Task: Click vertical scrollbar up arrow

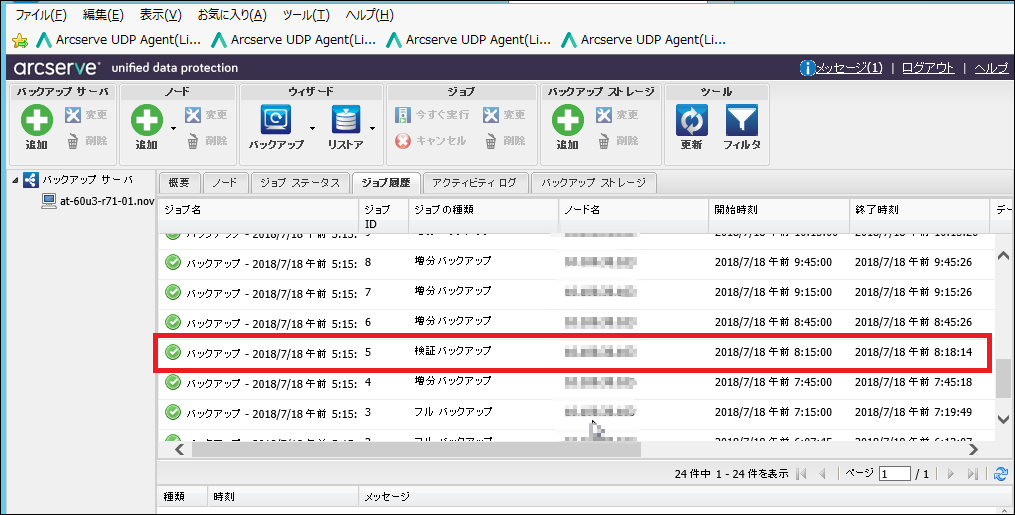Action: tap(1003, 256)
